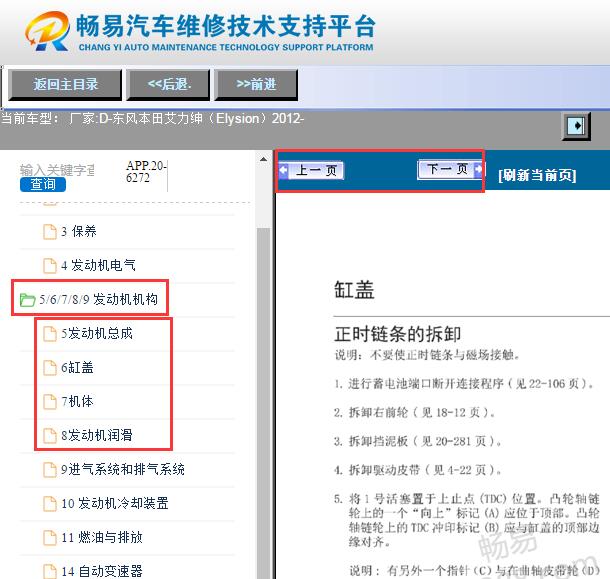
Task: Go forward with the >>前进 button
Action: (256, 85)
